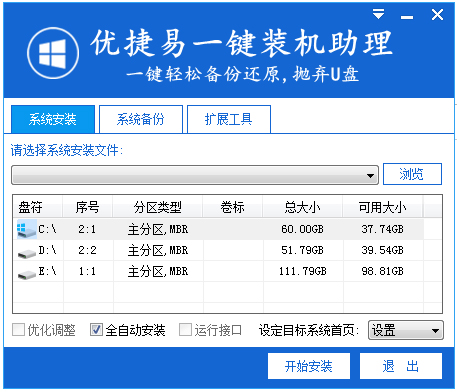Open the 扩展工具 tab
This screenshot has height=392, width=457.
pos(229,119)
